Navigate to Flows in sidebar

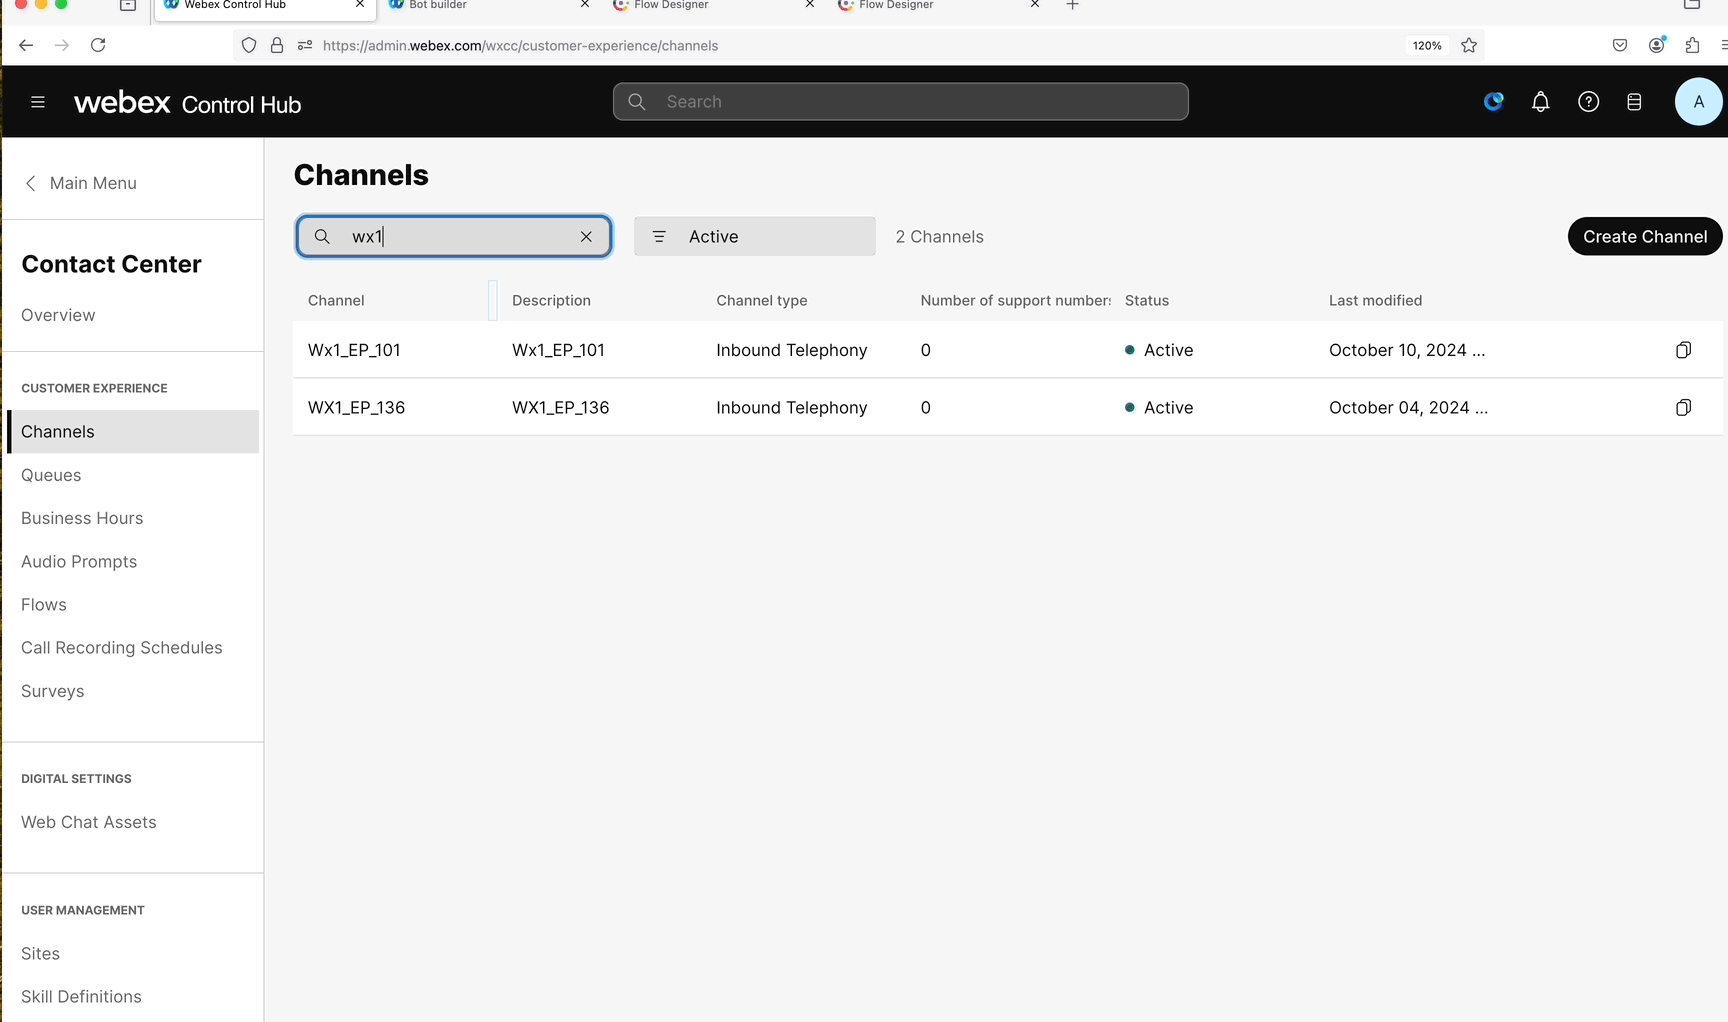coord(44,605)
